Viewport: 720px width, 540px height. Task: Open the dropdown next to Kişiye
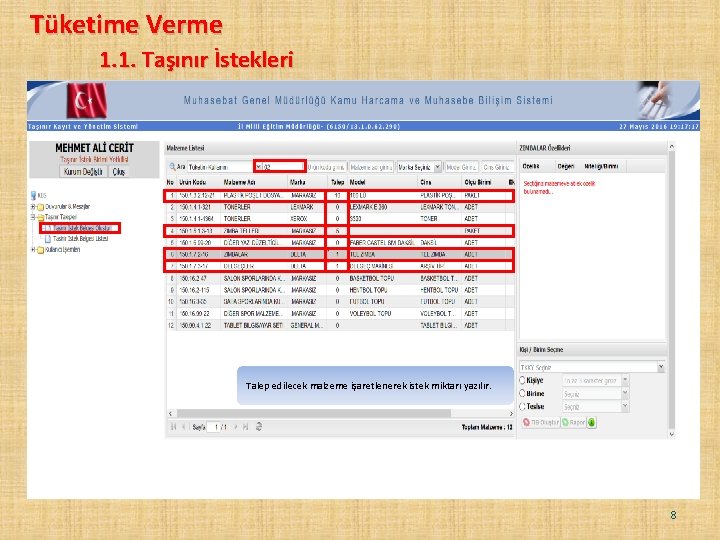point(624,381)
